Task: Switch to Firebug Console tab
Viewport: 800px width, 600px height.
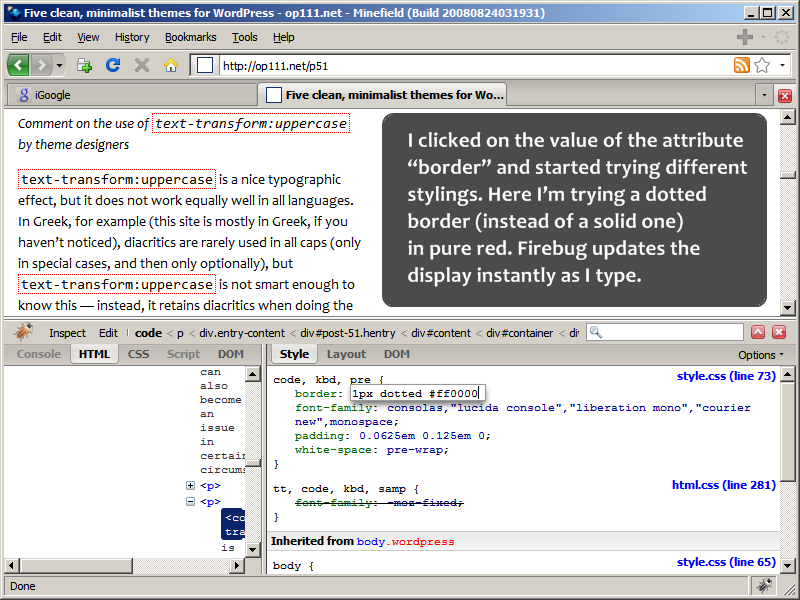Action: coord(39,354)
